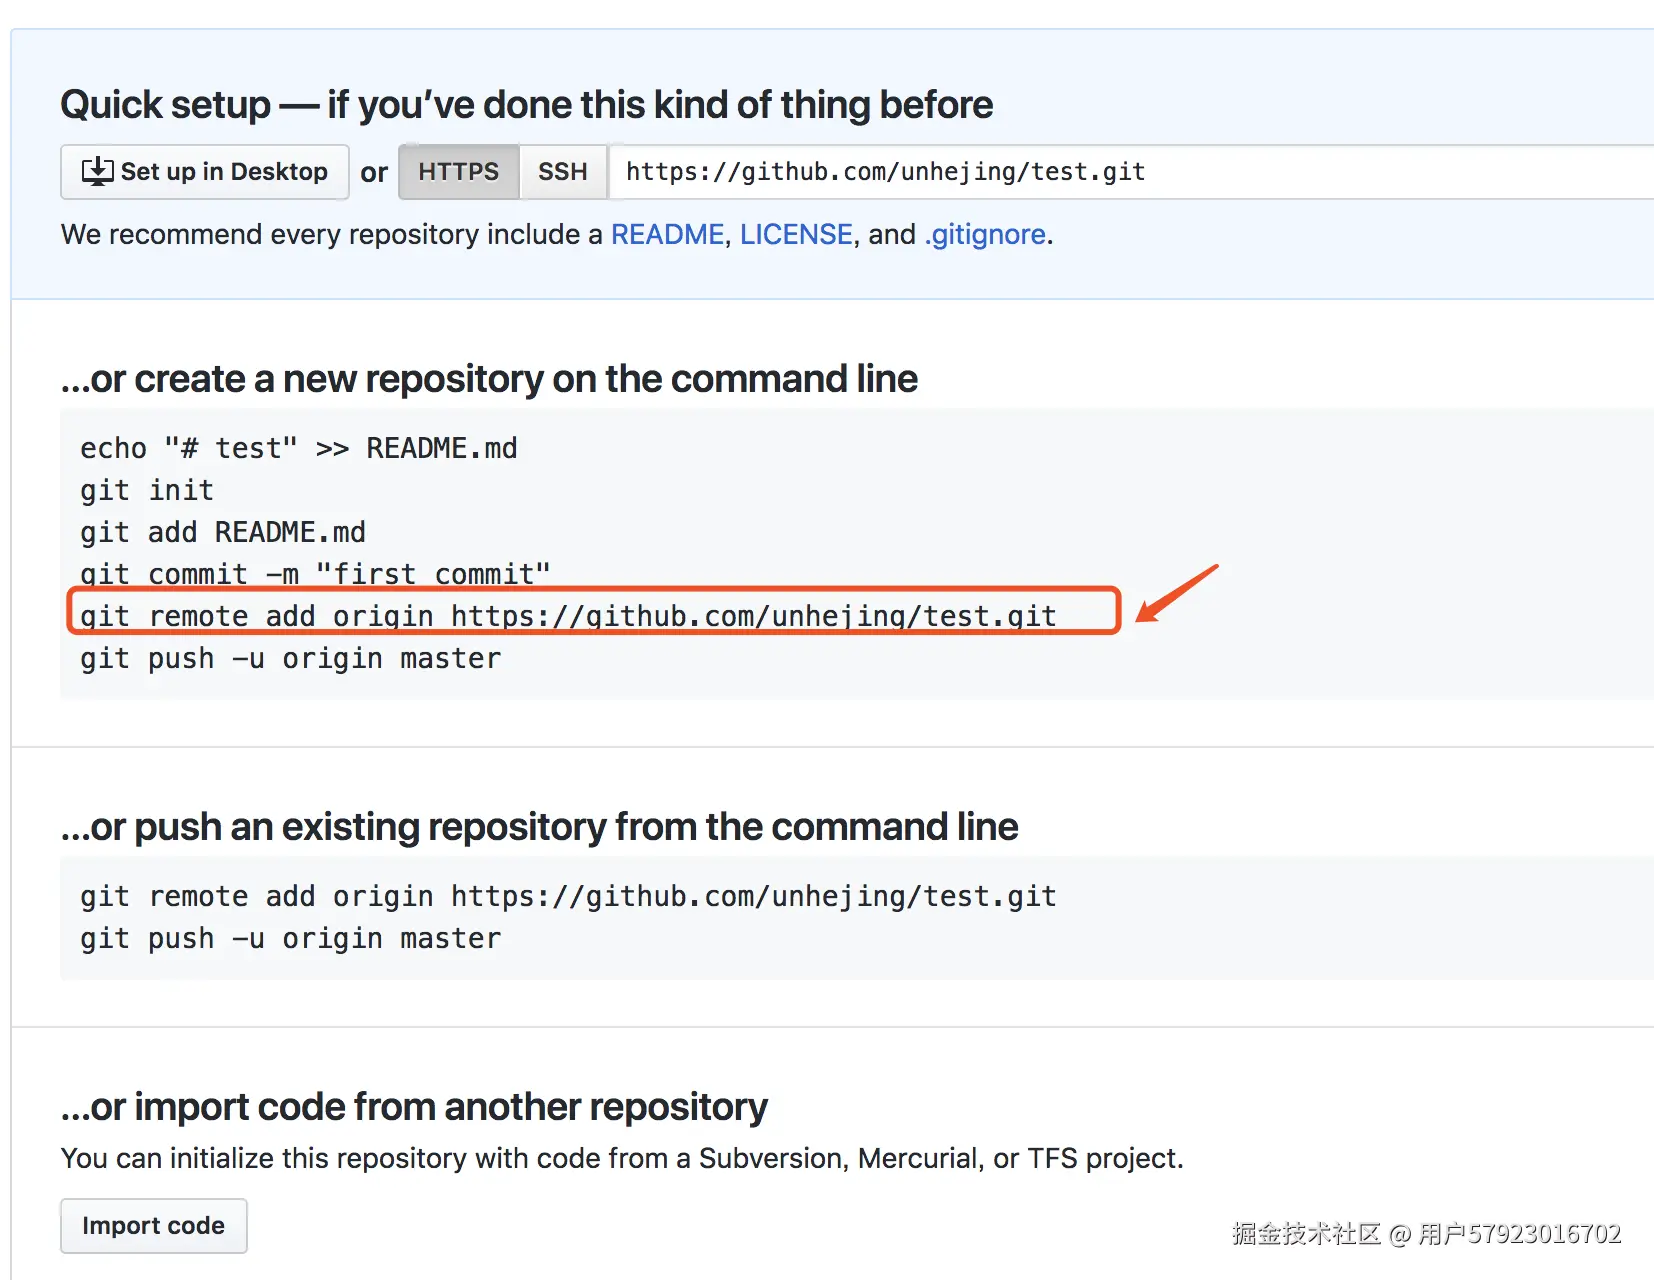1654x1280 pixels.
Task: Click the Quick setup heading
Action: point(526,105)
